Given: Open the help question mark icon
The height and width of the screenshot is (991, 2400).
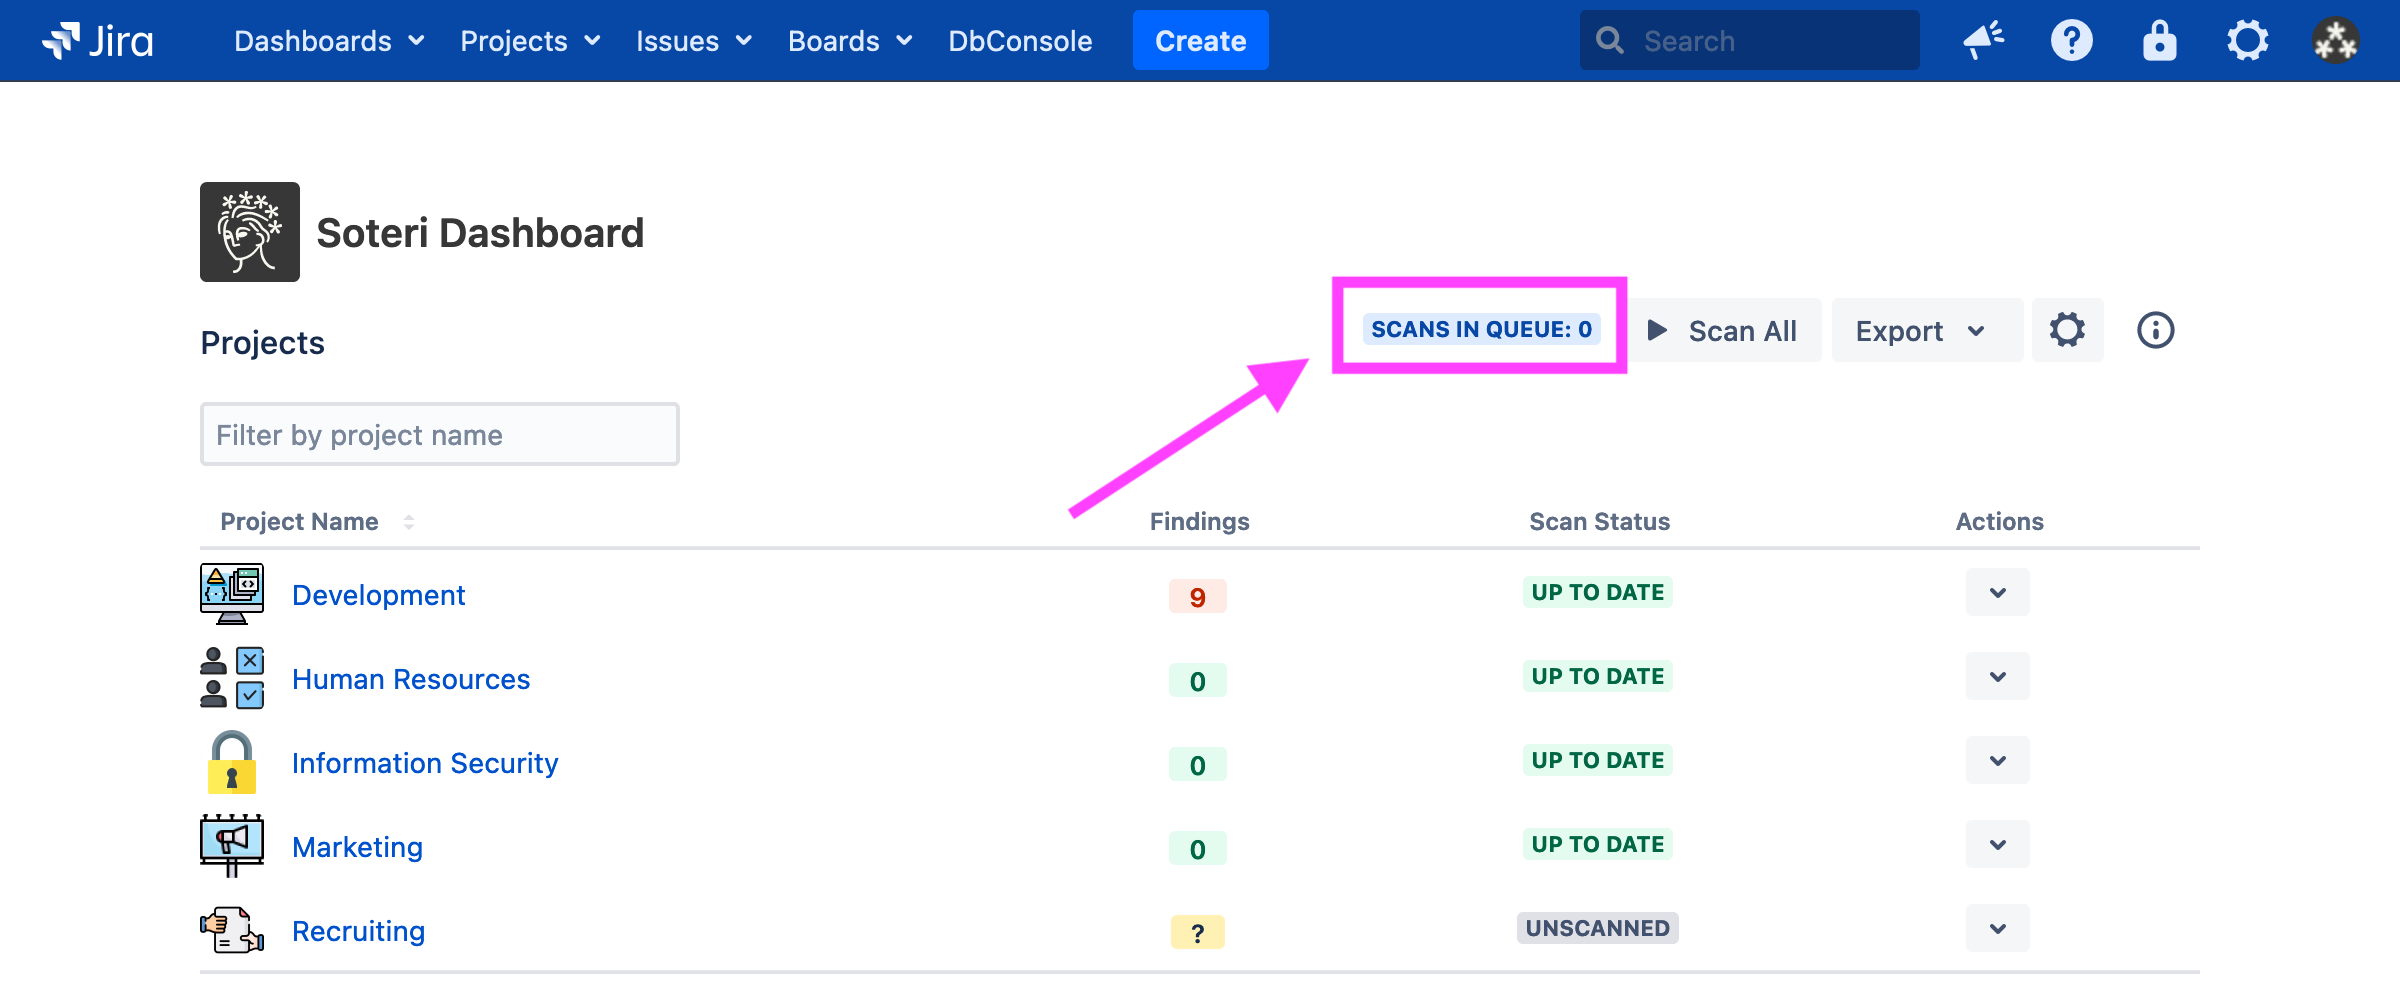Looking at the screenshot, I should click(2071, 41).
